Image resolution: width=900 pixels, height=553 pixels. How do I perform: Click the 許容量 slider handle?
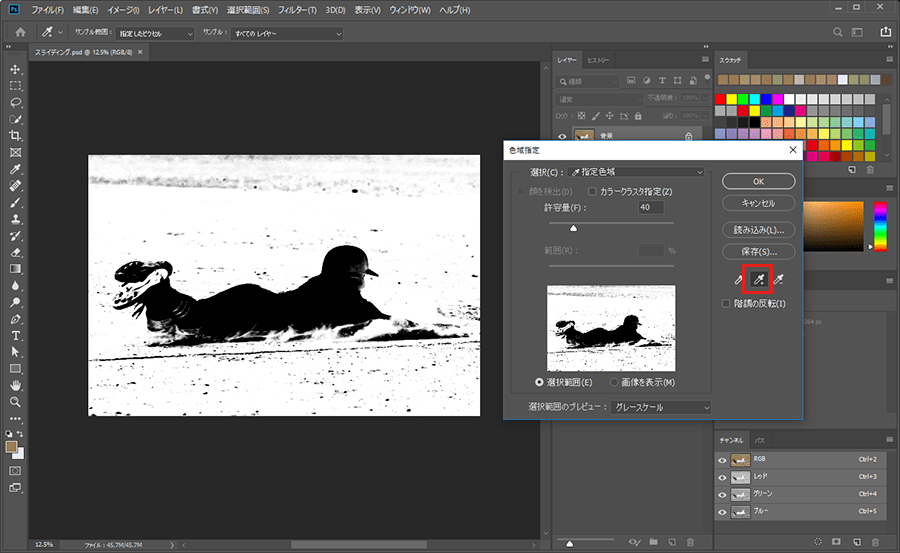pos(573,228)
